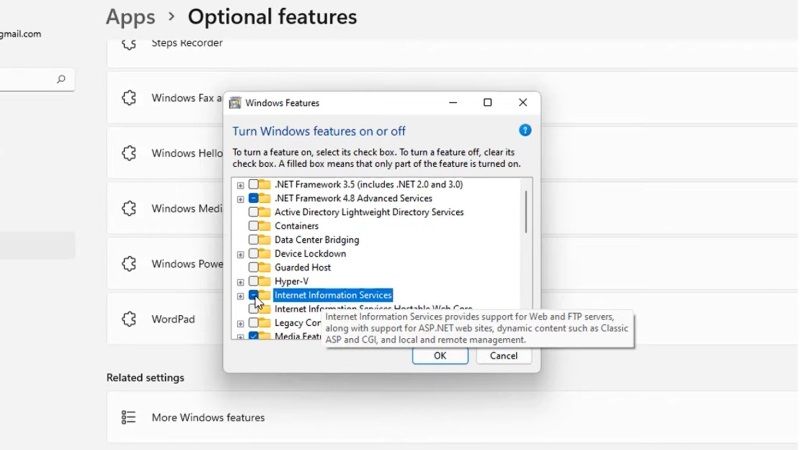Maximize the Windows Features dialog
This screenshot has width=800, height=450.
coord(488,103)
